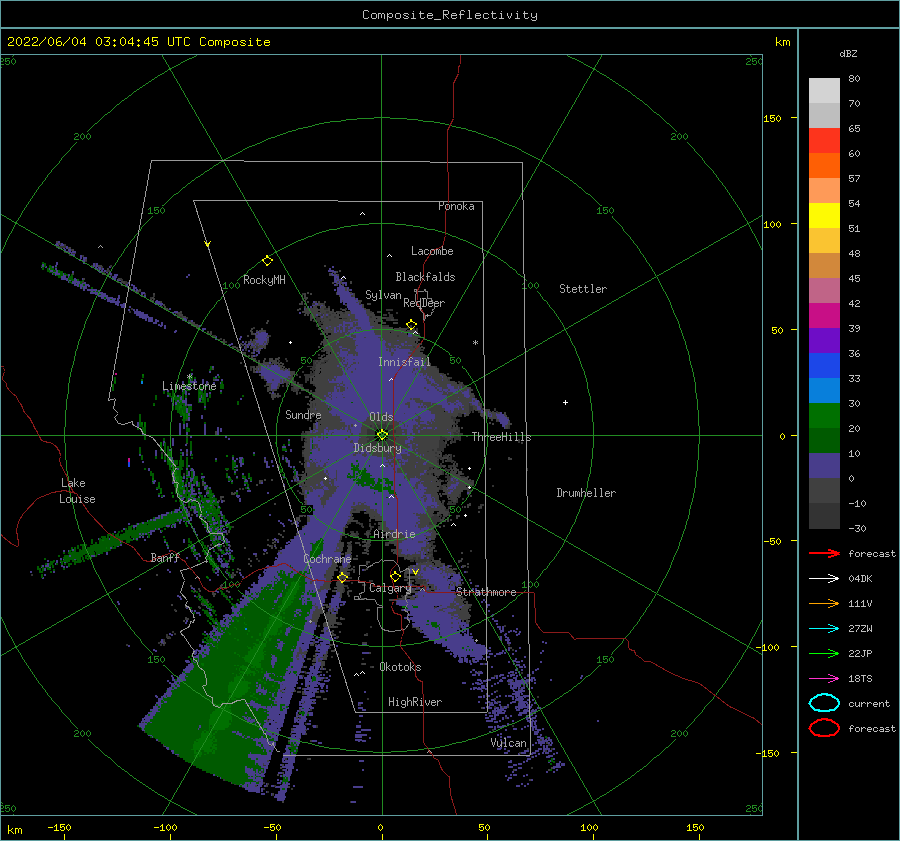
Task: Click the green 22JP arrow symbol
Action: (x=824, y=653)
